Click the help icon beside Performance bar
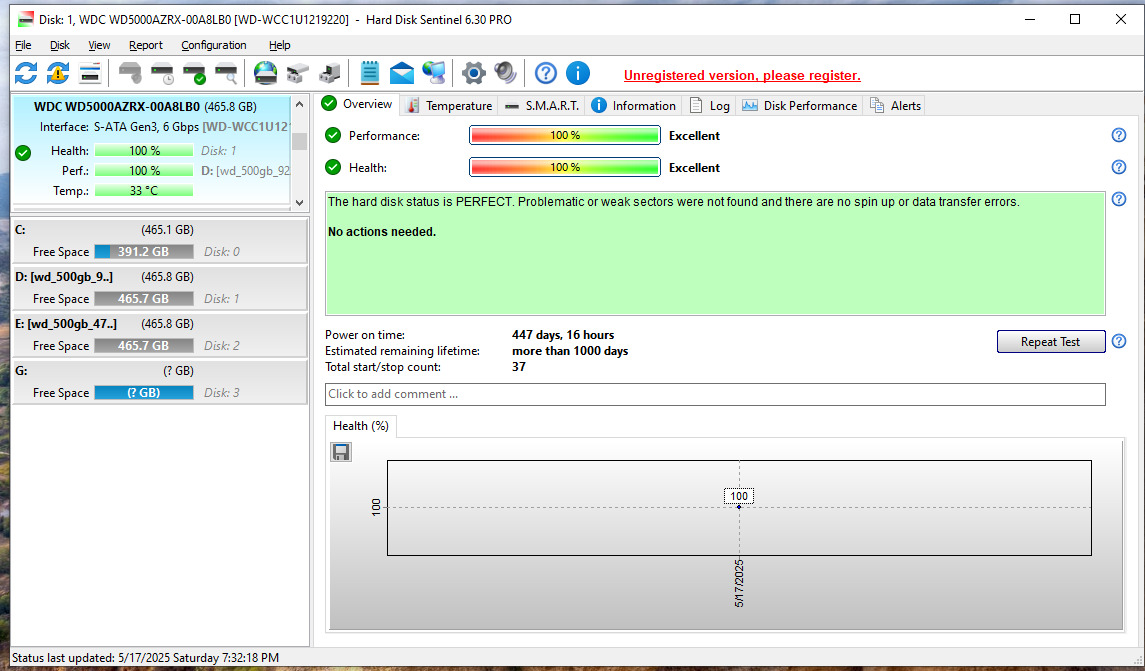The height and width of the screenshot is (671, 1145). [1119, 135]
